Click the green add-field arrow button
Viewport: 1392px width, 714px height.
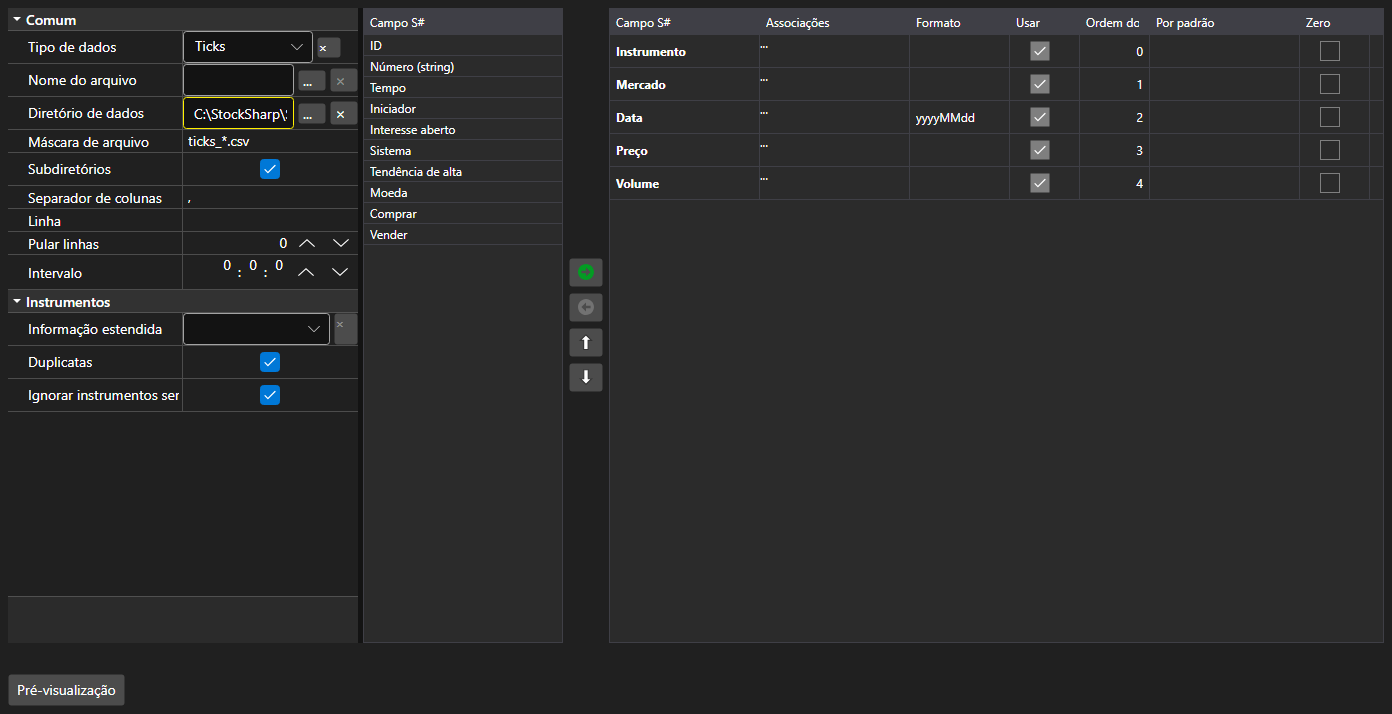coord(586,272)
